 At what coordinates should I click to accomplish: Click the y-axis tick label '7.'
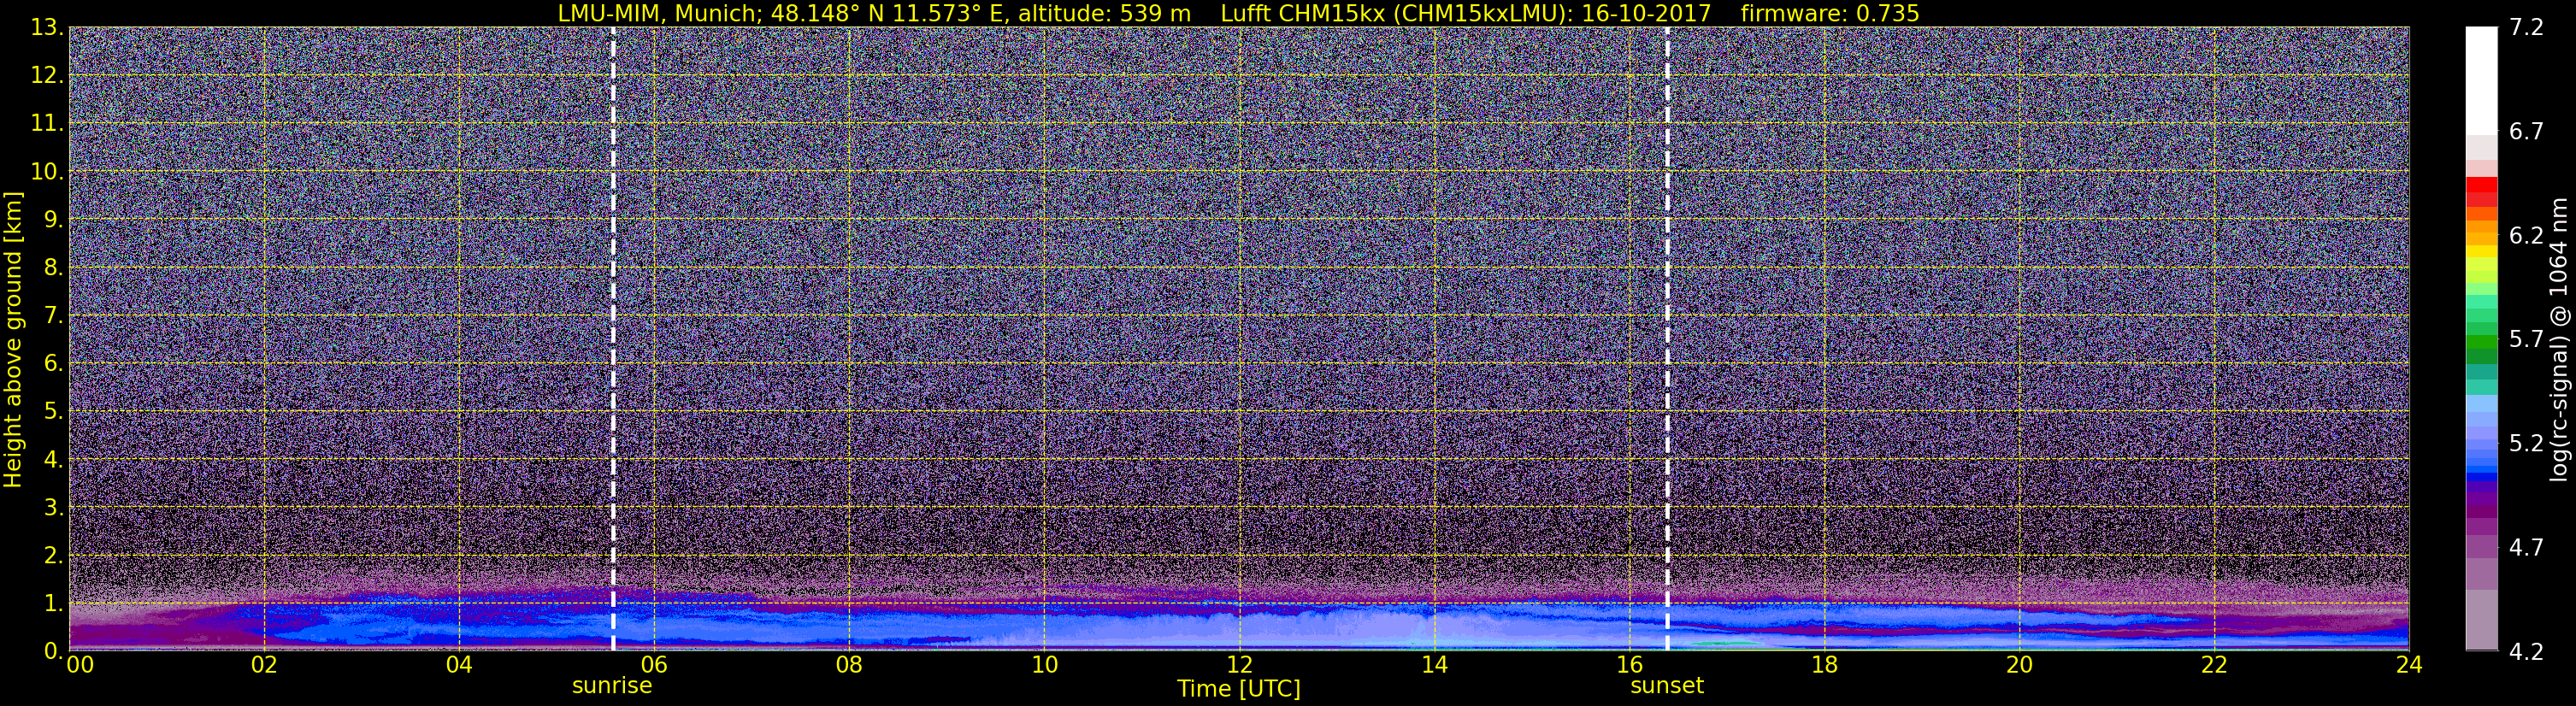53,315
